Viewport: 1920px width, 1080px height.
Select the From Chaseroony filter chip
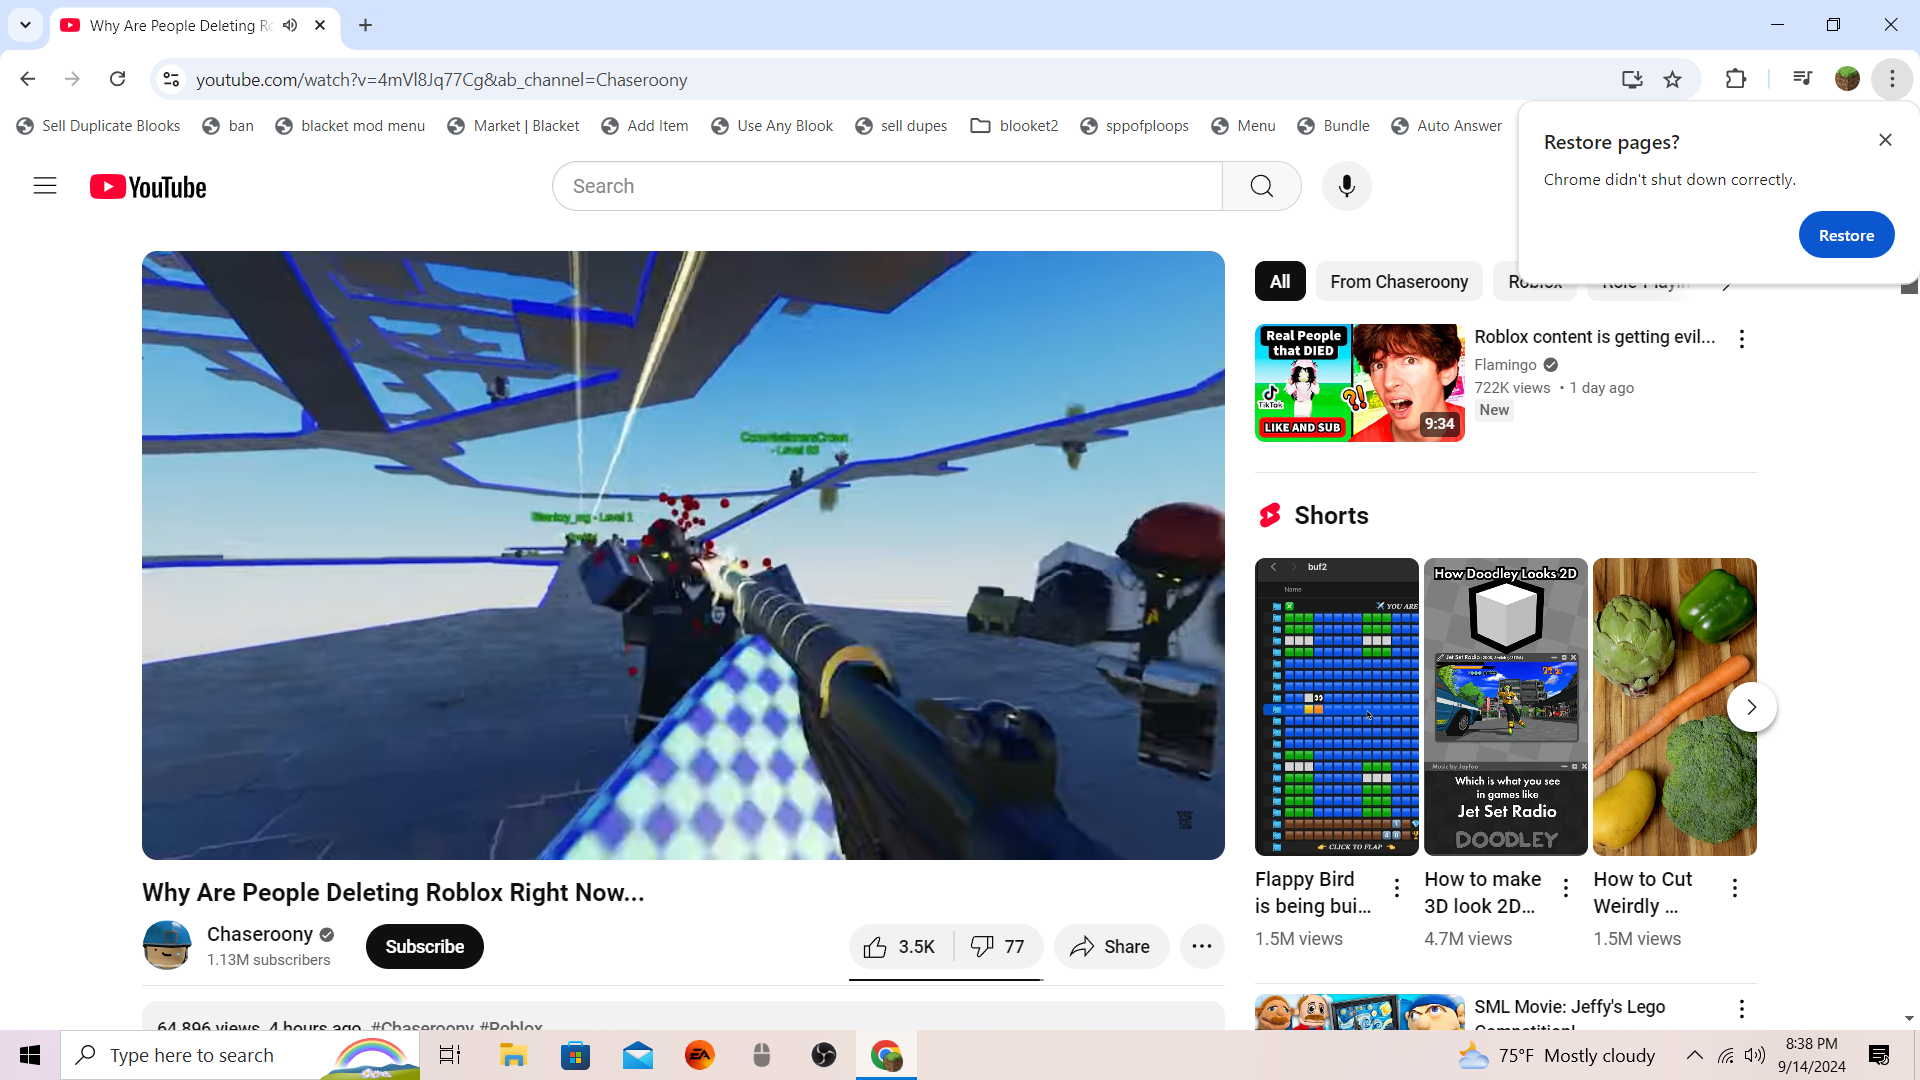tap(1398, 282)
